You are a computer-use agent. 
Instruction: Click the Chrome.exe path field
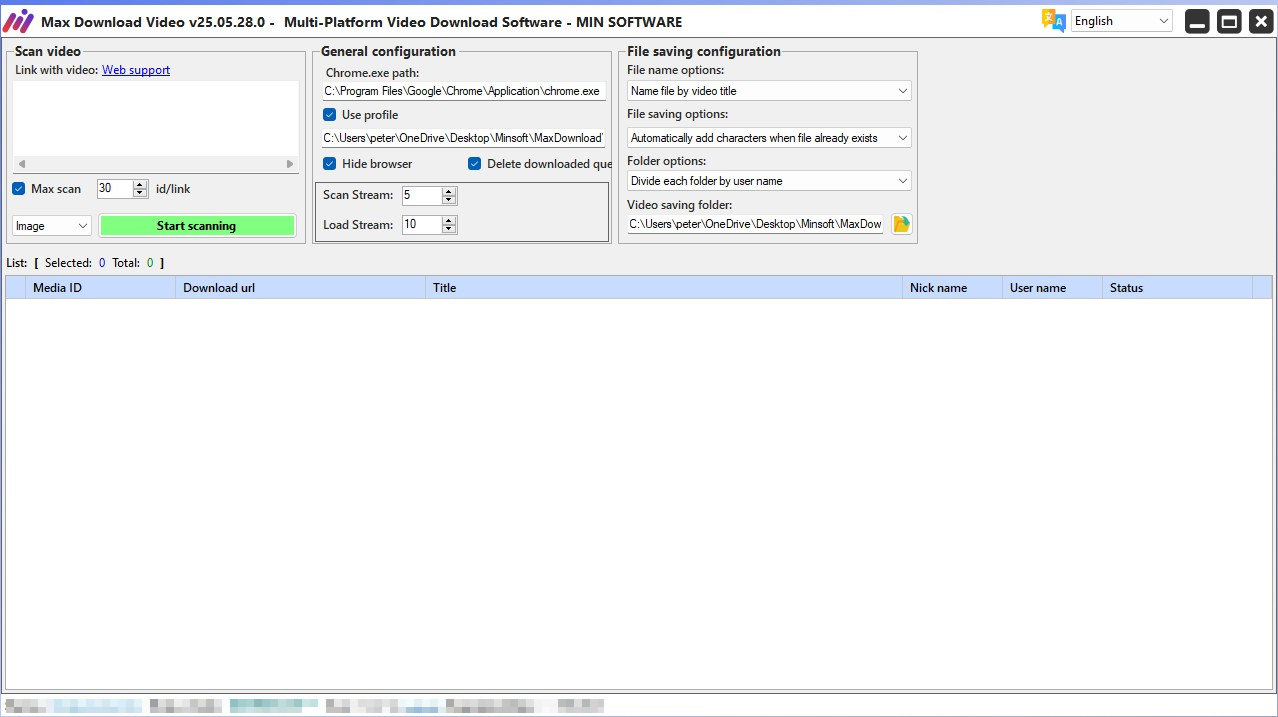pos(463,91)
